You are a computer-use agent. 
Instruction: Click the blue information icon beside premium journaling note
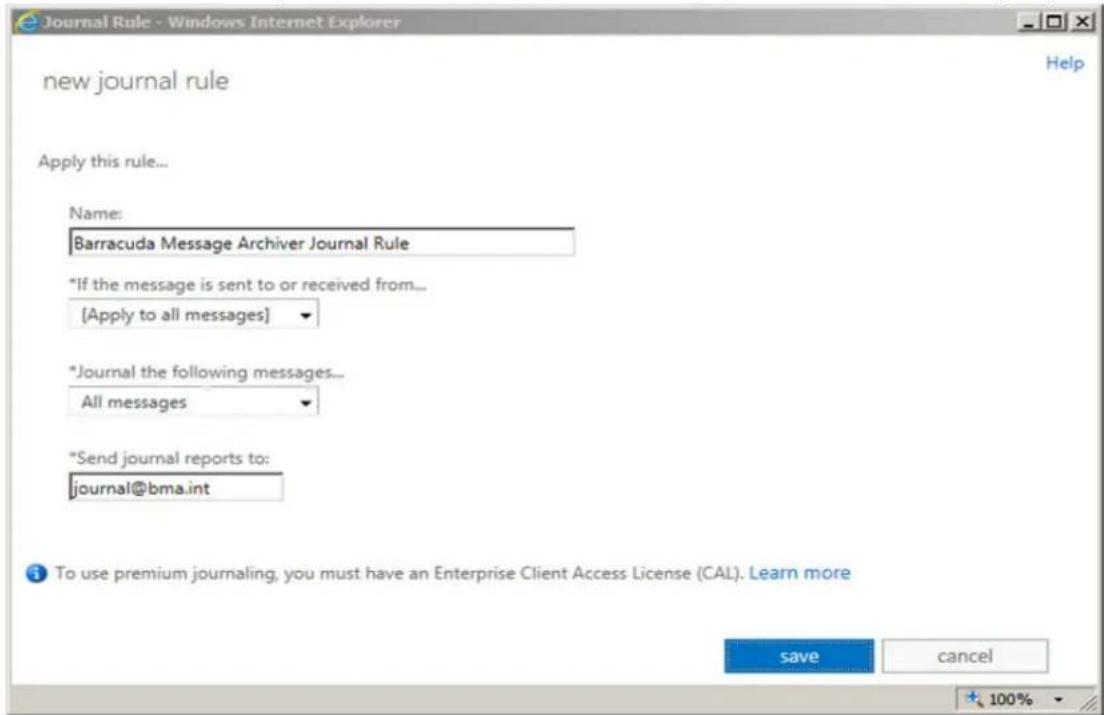coord(37,574)
